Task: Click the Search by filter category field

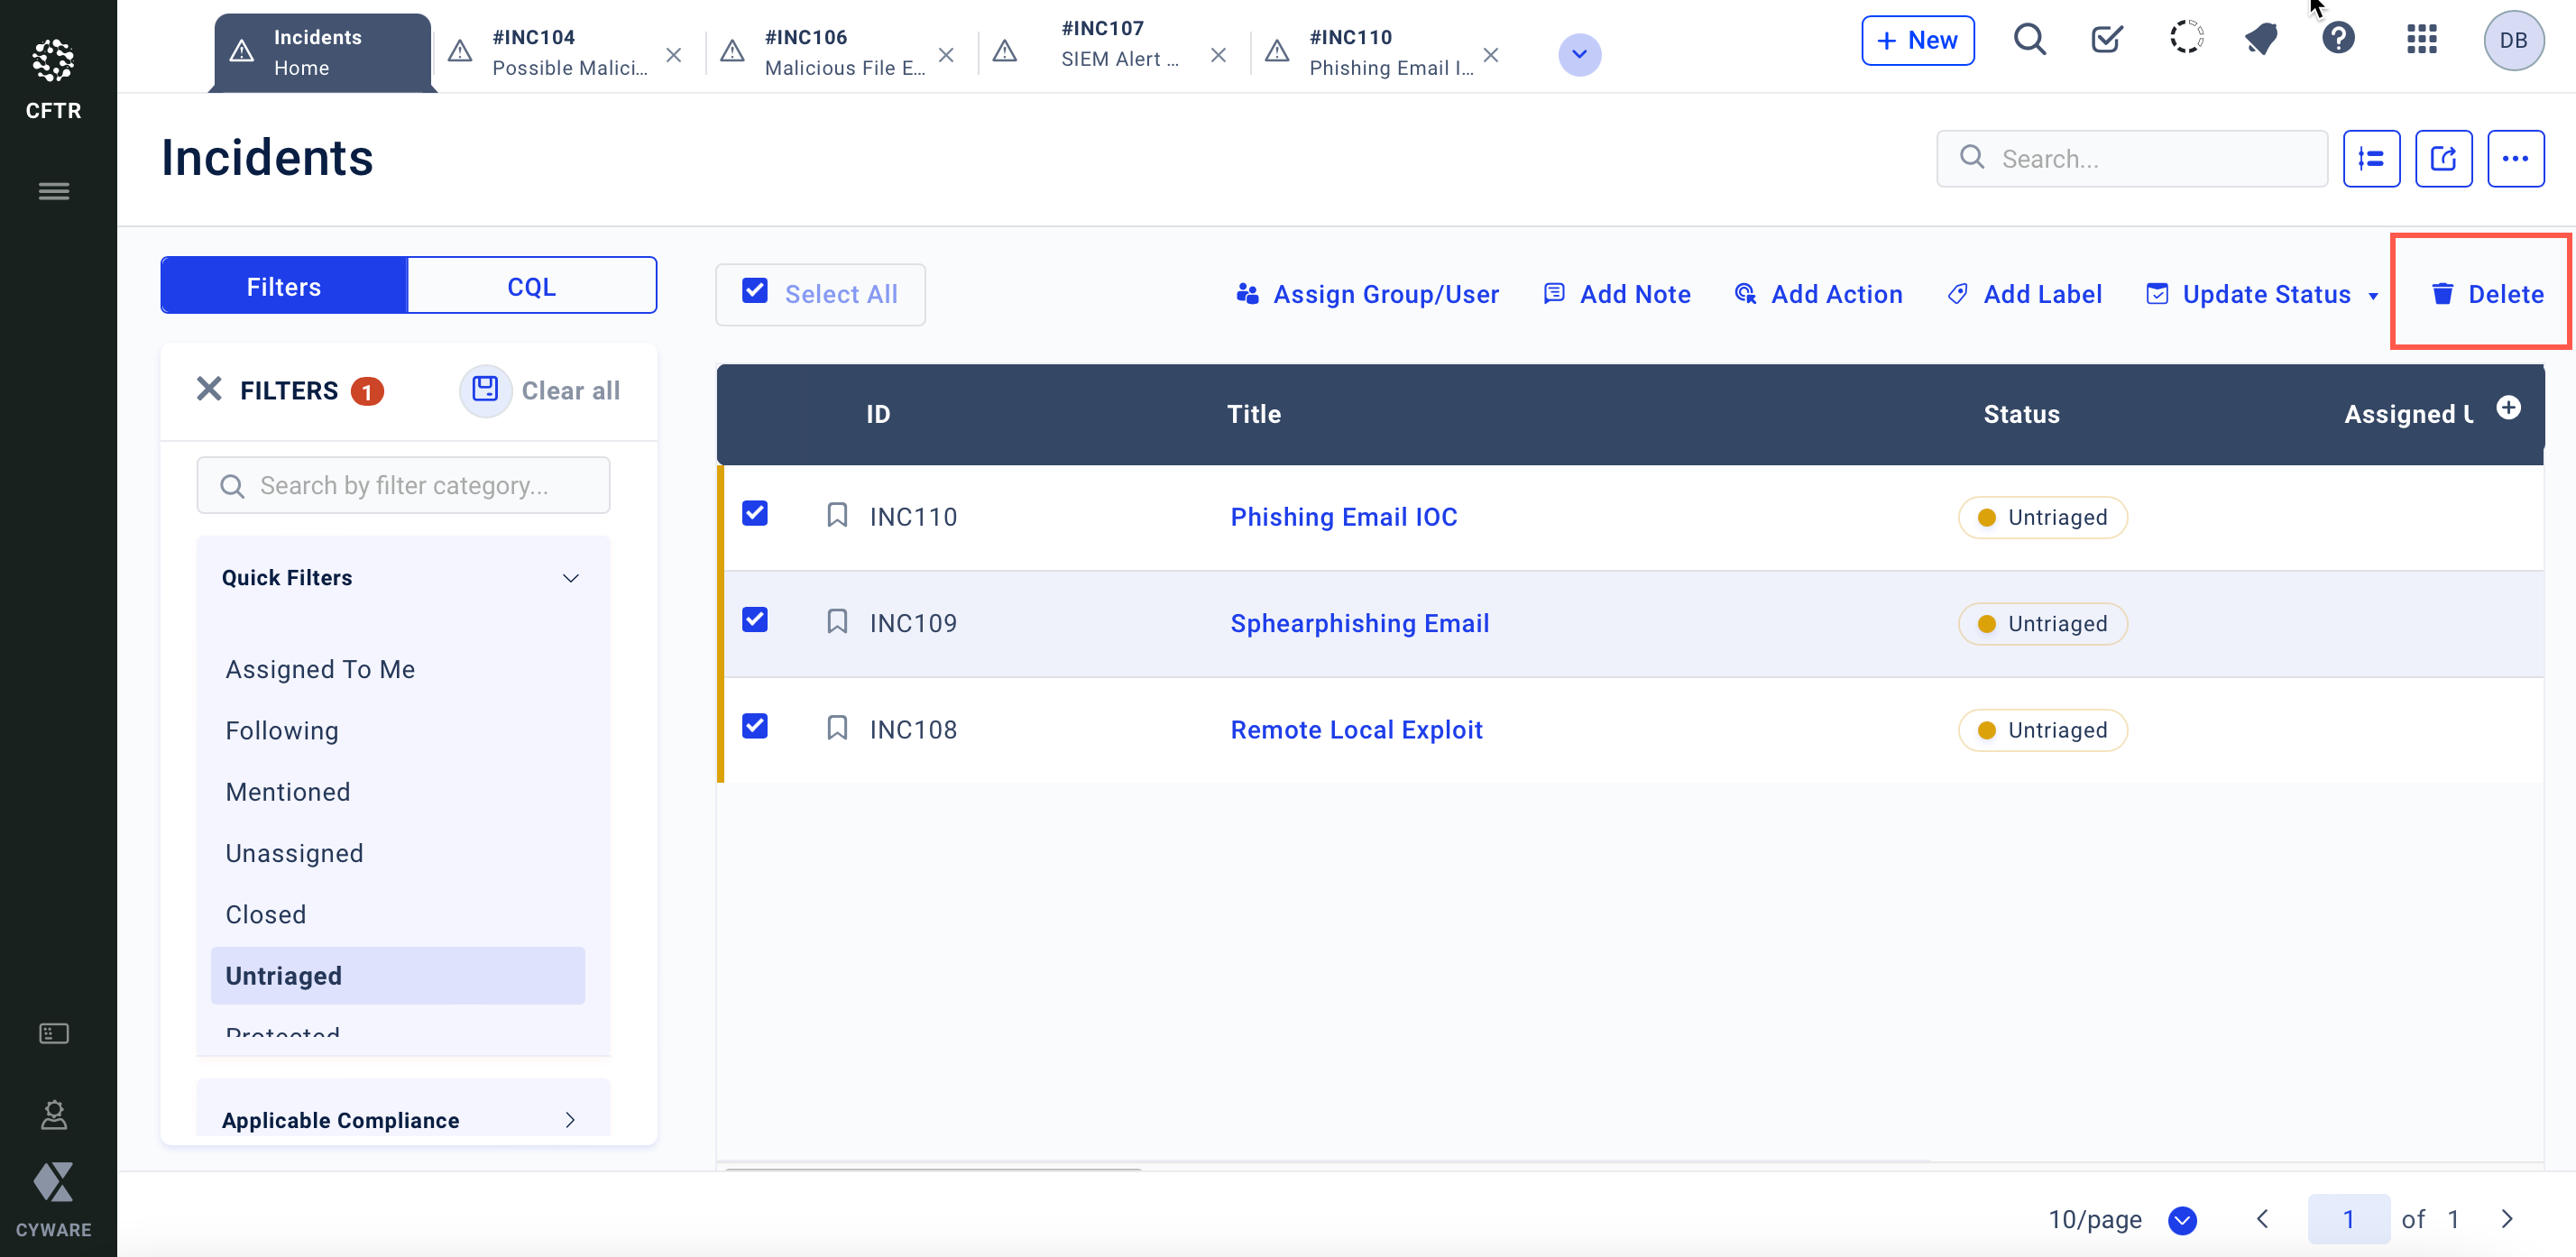Action: [x=404, y=485]
